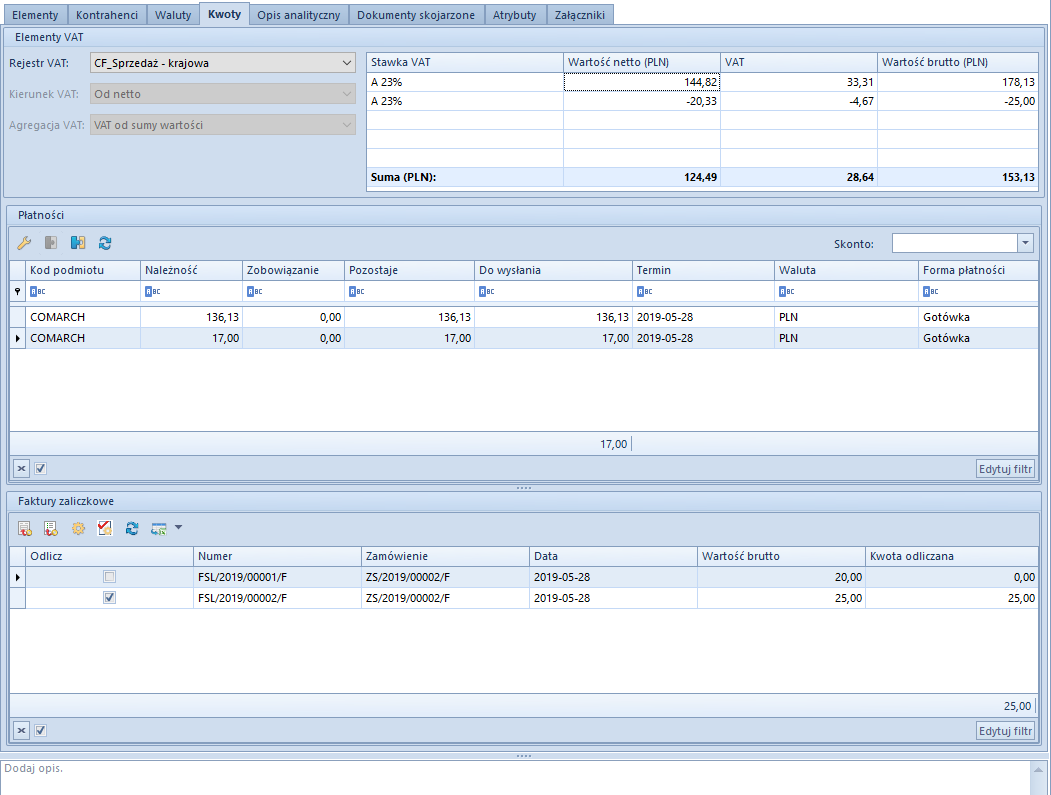The height and width of the screenshot is (795, 1051).
Task: Click the invoice number FSL/2019/00002/F
Action: tap(243, 598)
